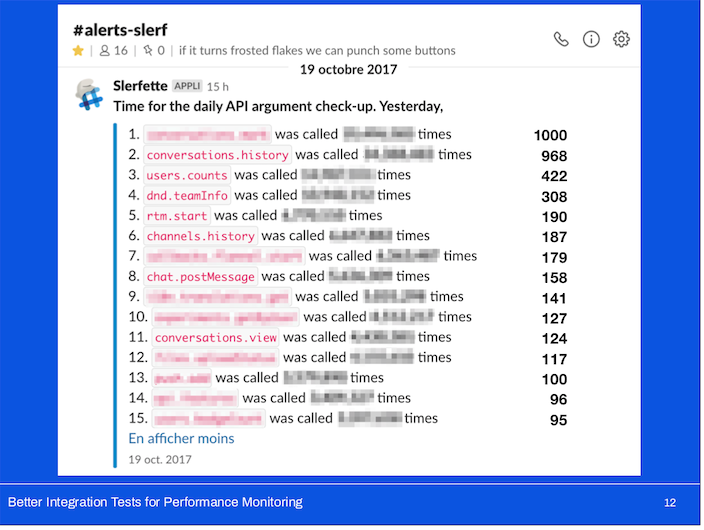
Task: Click the value 100
Action: click(554, 380)
